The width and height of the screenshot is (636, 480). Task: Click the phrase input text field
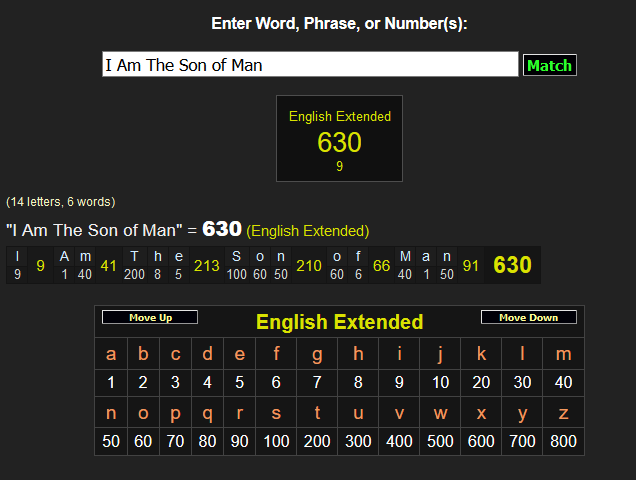pyautogui.click(x=310, y=65)
